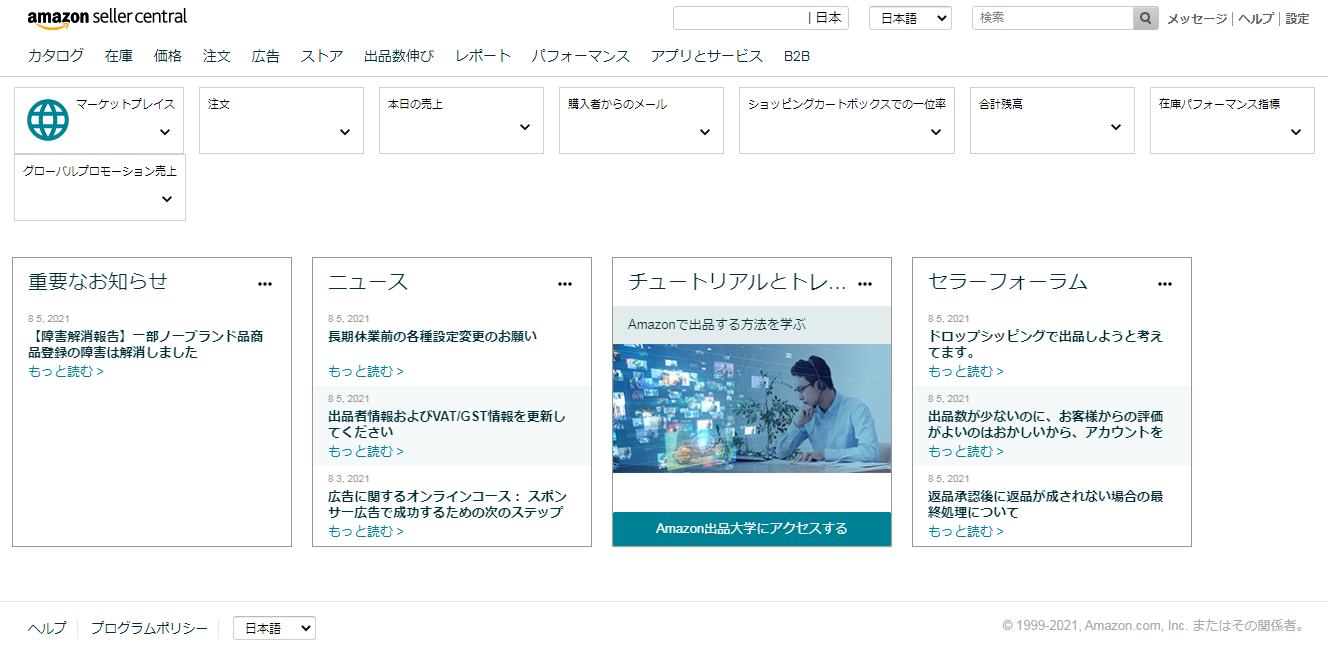This screenshot has width=1328, height=649.
Task: Click the 重要なお知らせ card title
Action: click(98, 282)
